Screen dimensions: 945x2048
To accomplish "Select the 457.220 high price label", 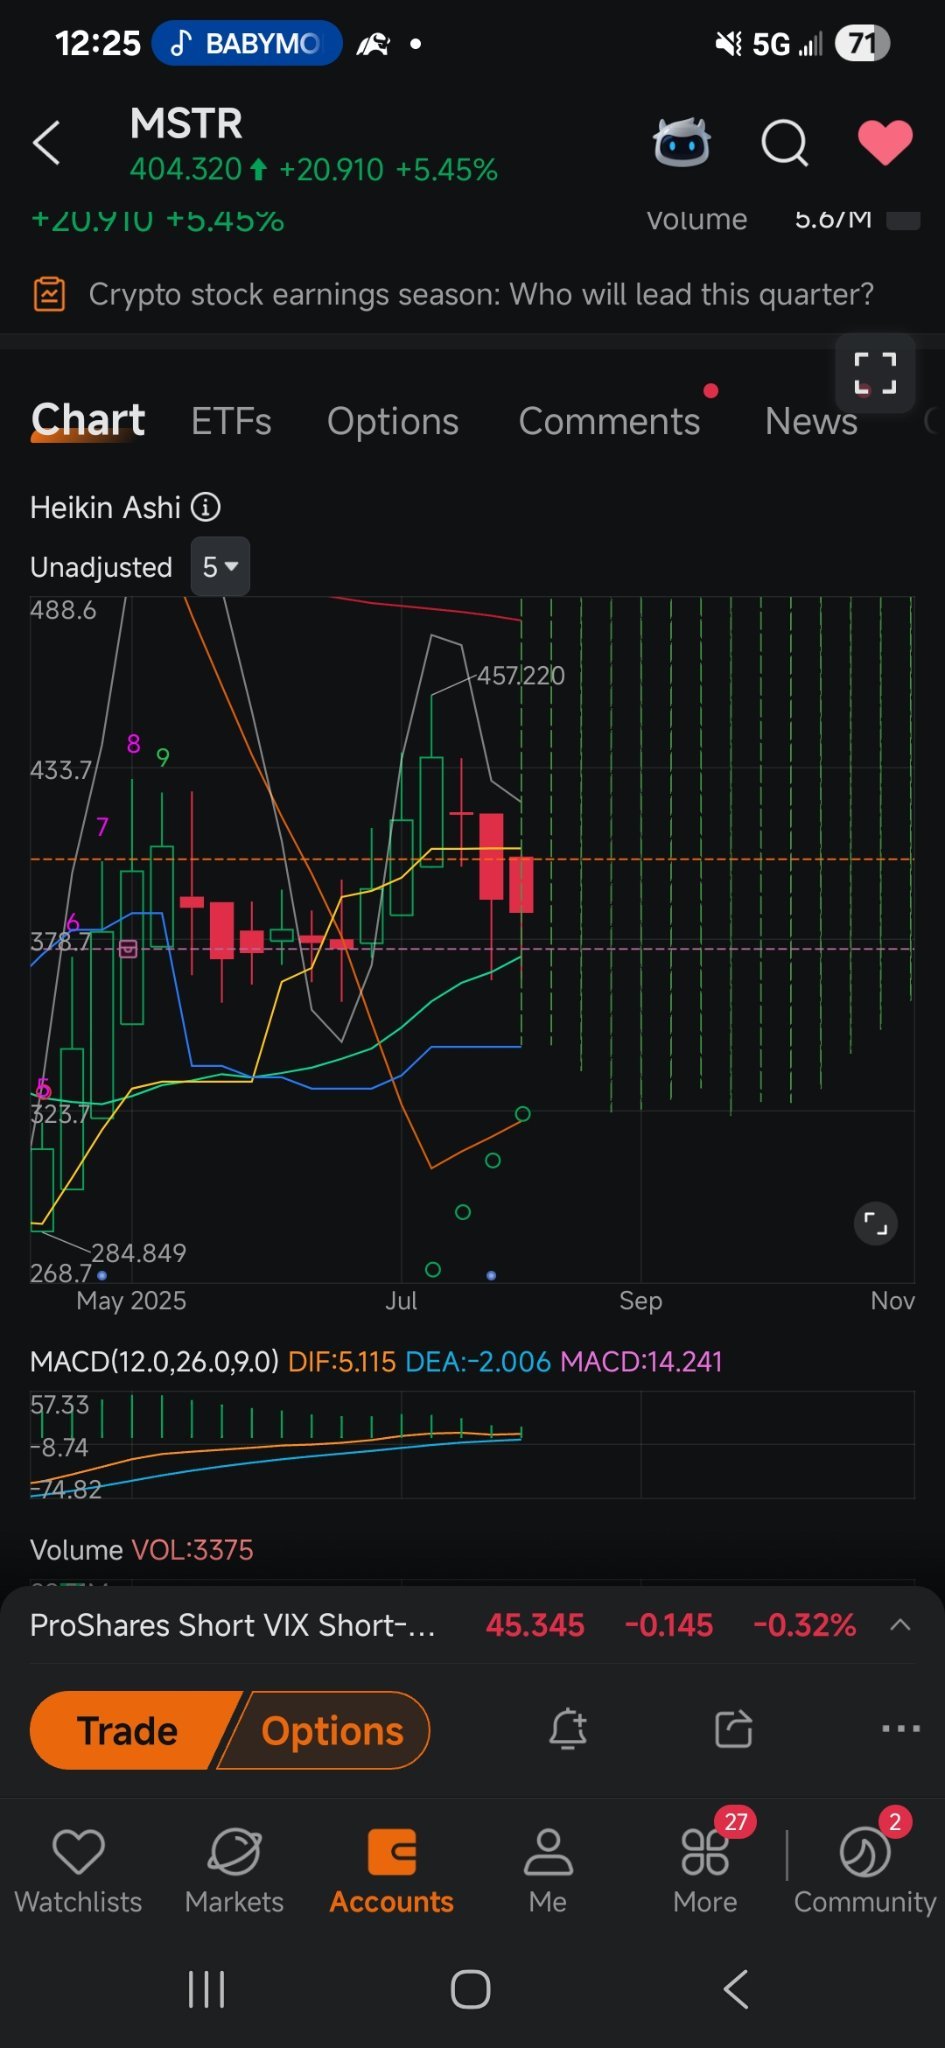I will pos(521,676).
